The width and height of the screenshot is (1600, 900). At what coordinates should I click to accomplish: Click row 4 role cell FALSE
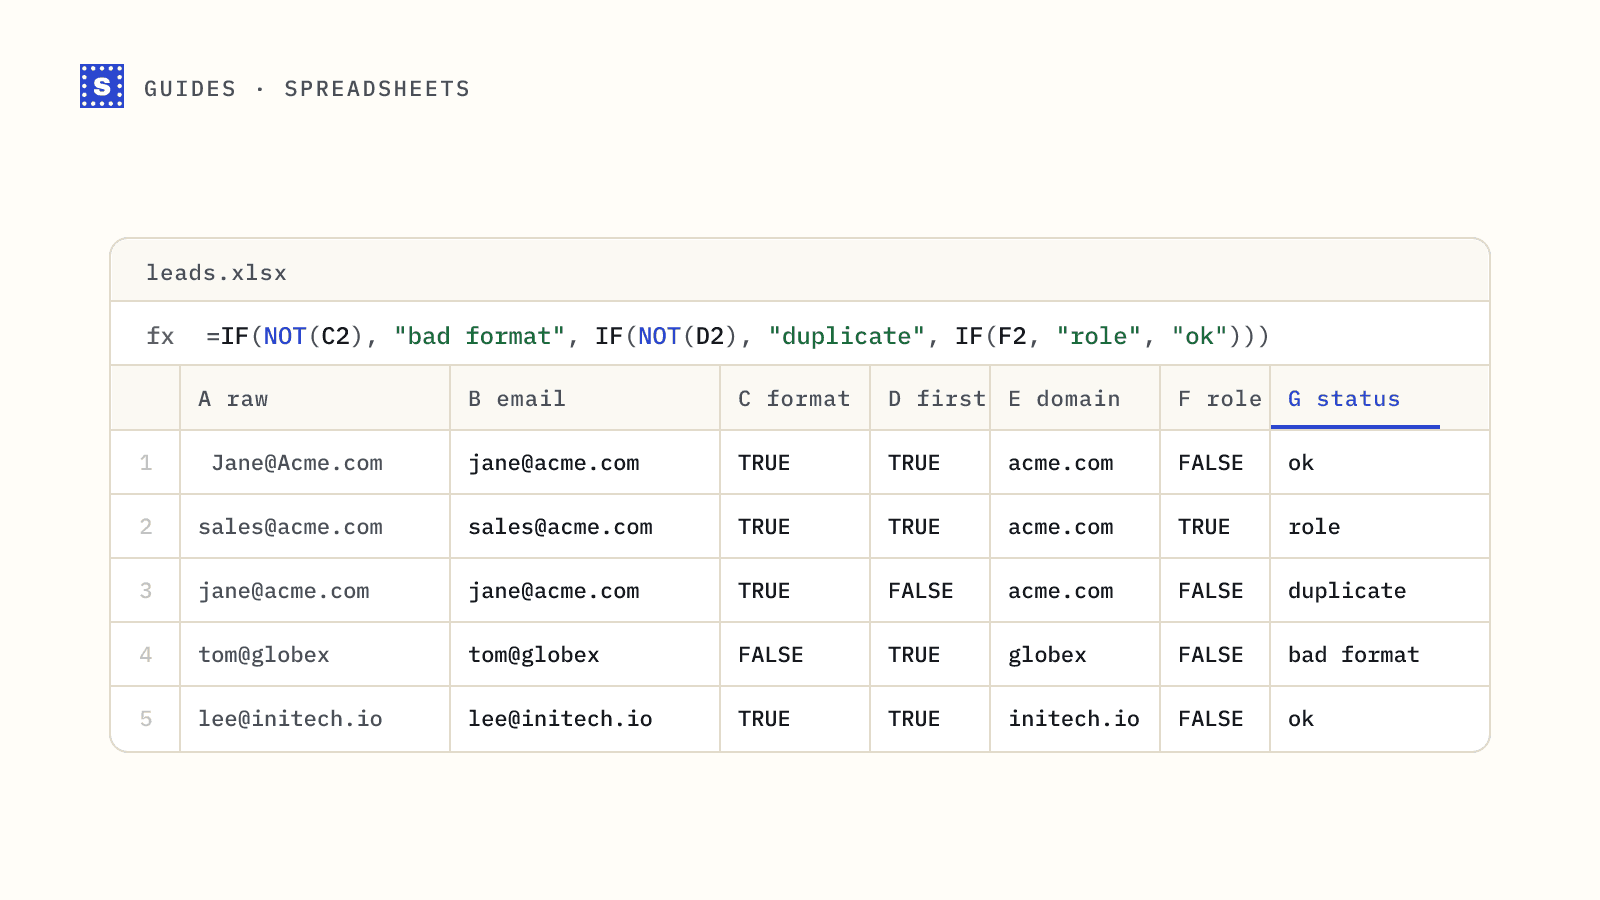pyautogui.click(x=1215, y=655)
